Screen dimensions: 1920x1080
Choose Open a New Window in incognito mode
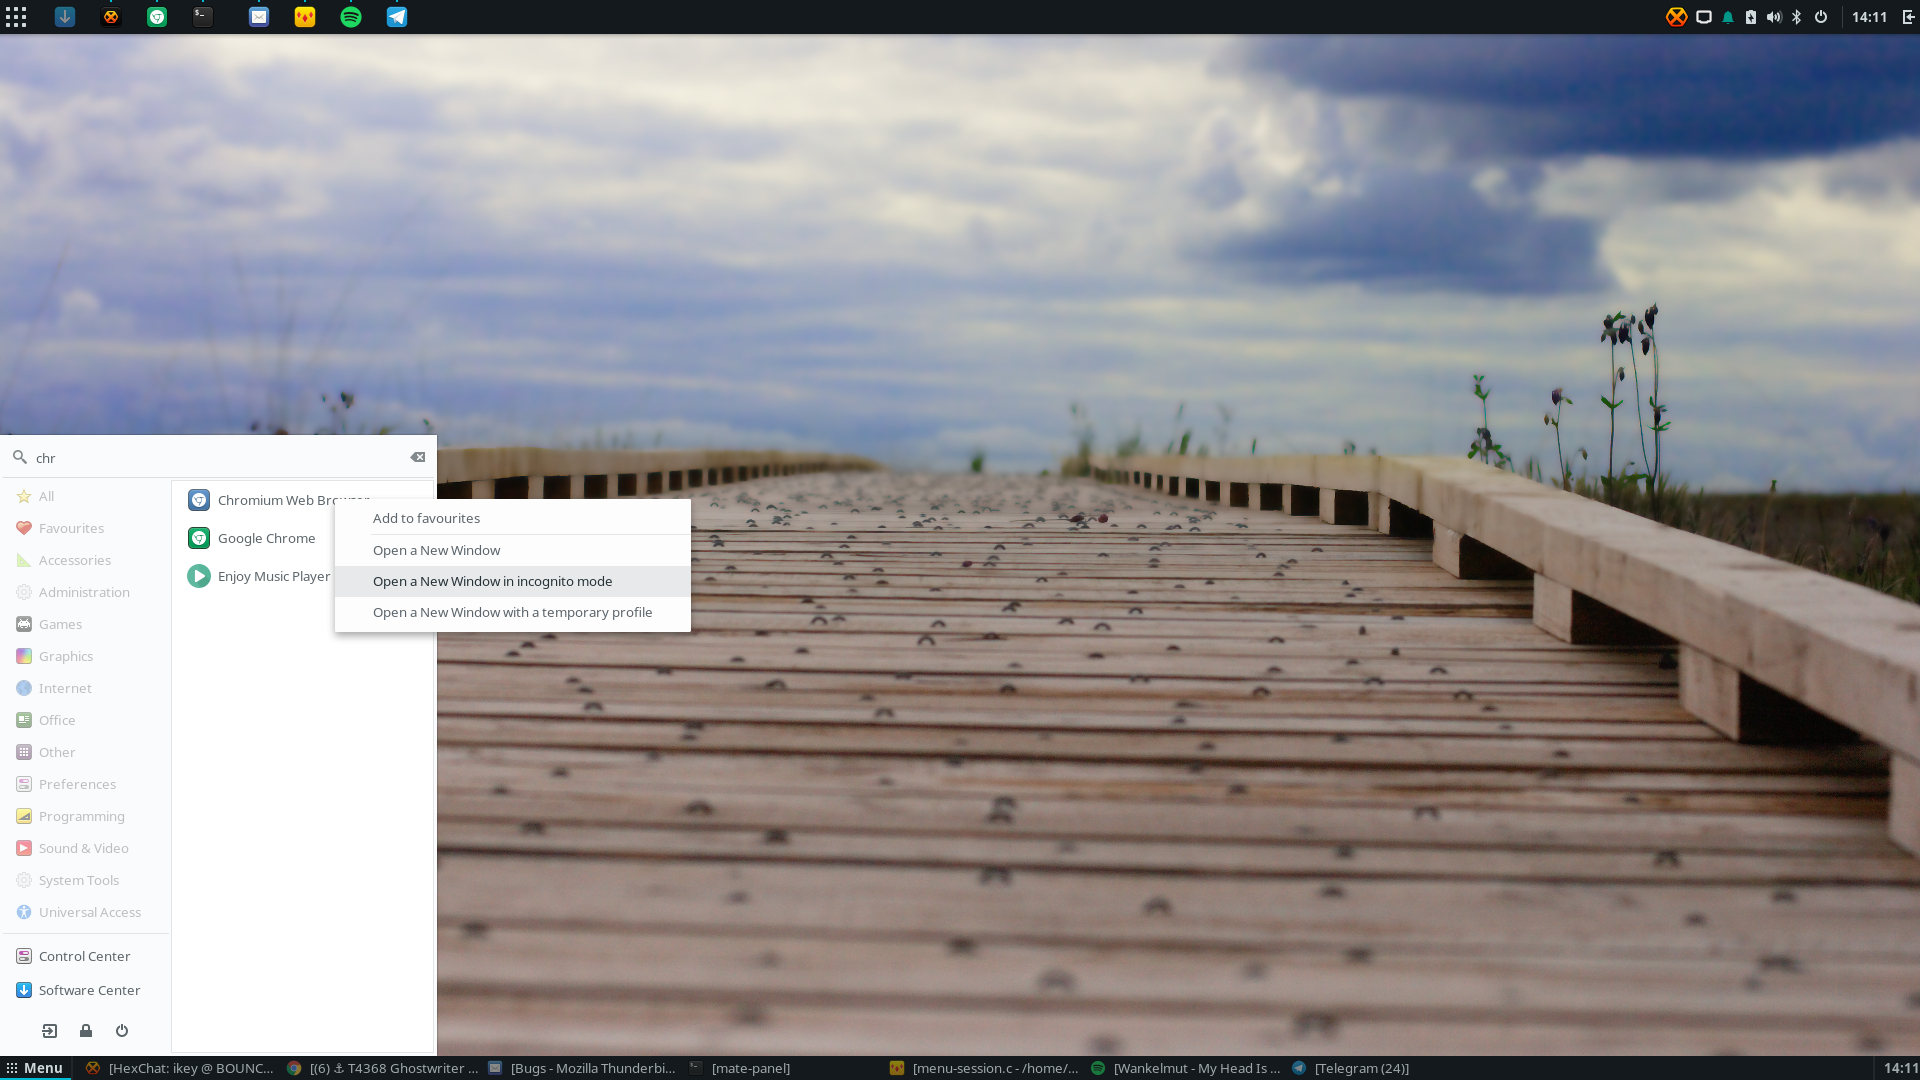click(x=513, y=581)
